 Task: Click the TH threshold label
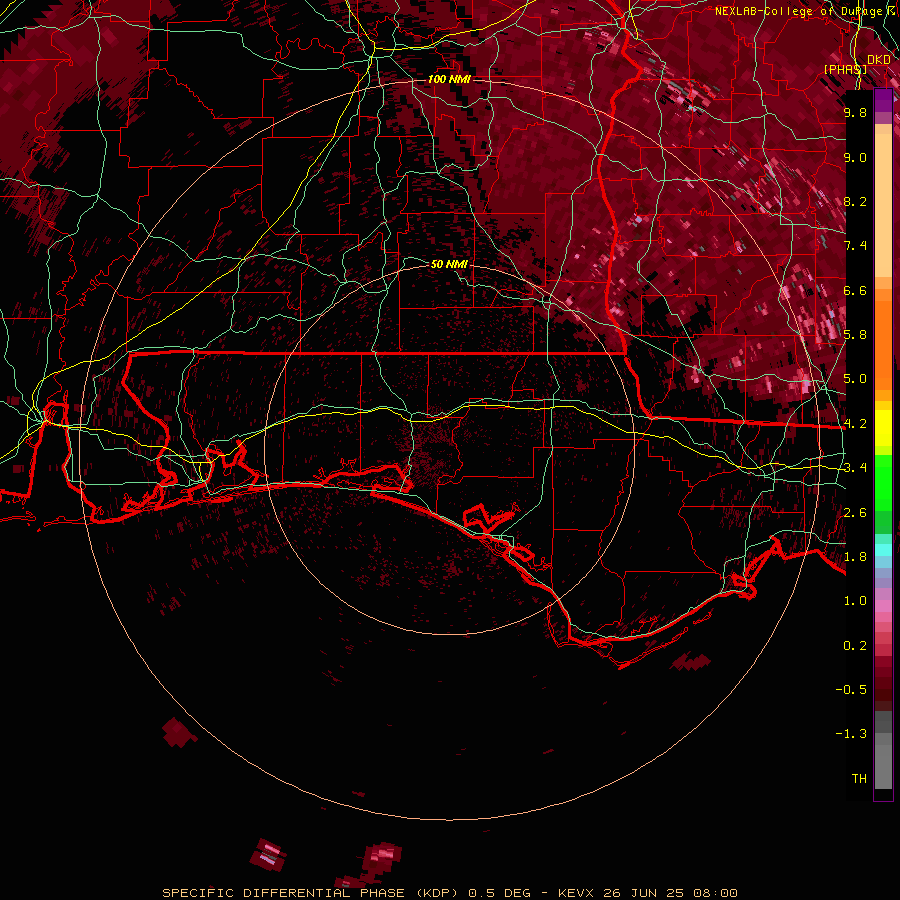(859, 779)
